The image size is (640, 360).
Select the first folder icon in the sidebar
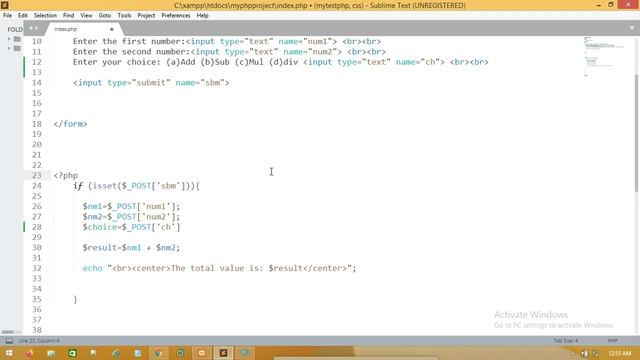(17, 39)
